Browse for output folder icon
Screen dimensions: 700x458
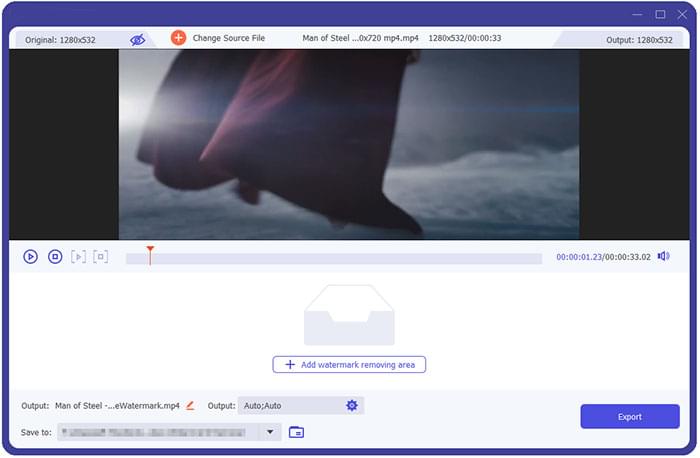pos(296,432)
